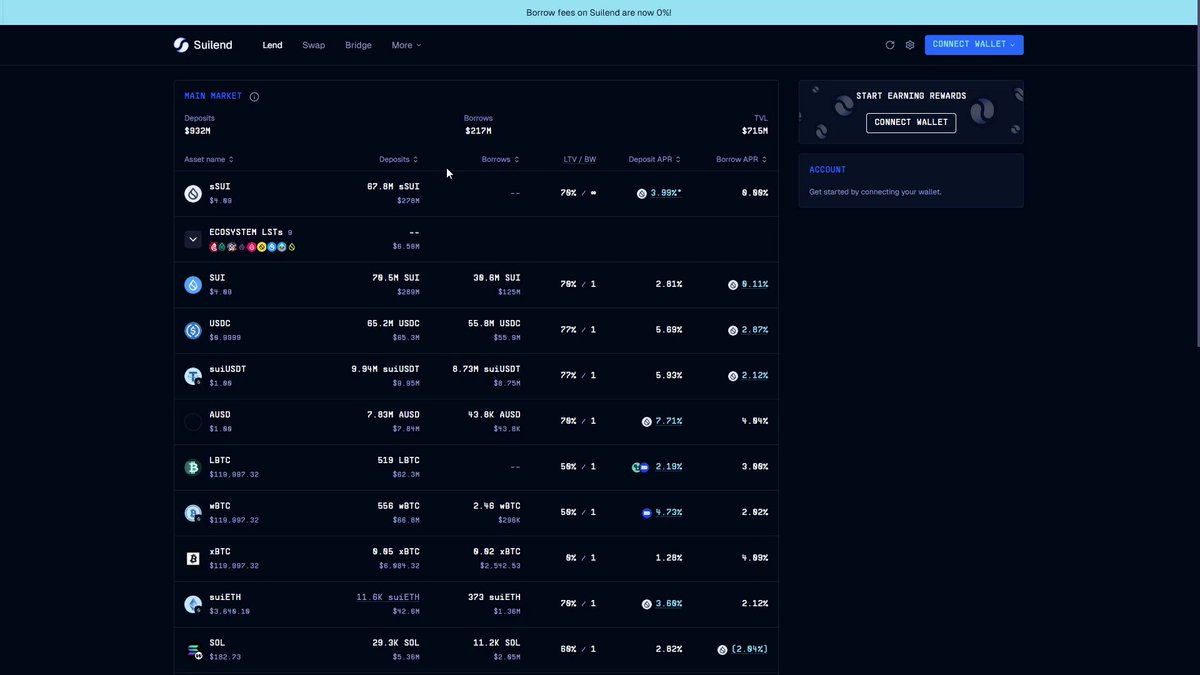This screenshot has width=1200, height=675.
Task: Open the Connect Wallet header dropdown
Action: tap(974, 45)
